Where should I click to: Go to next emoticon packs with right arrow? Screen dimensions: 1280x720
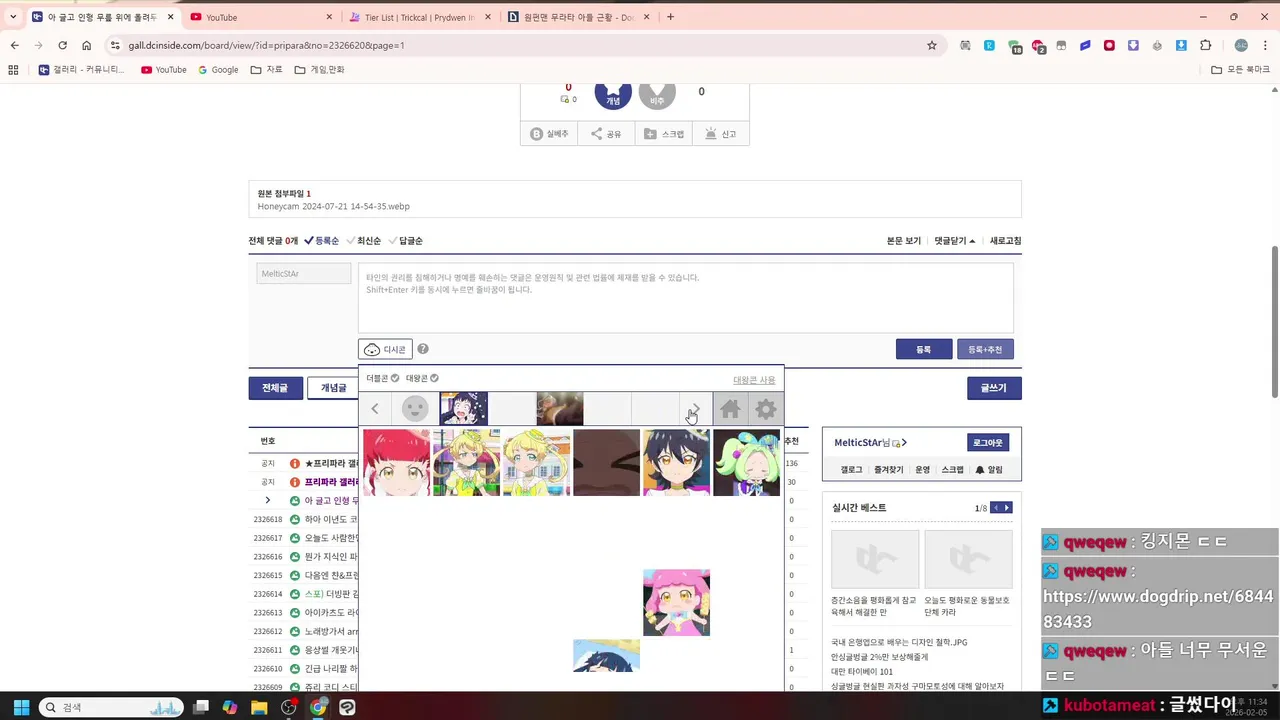pos(696,408)
